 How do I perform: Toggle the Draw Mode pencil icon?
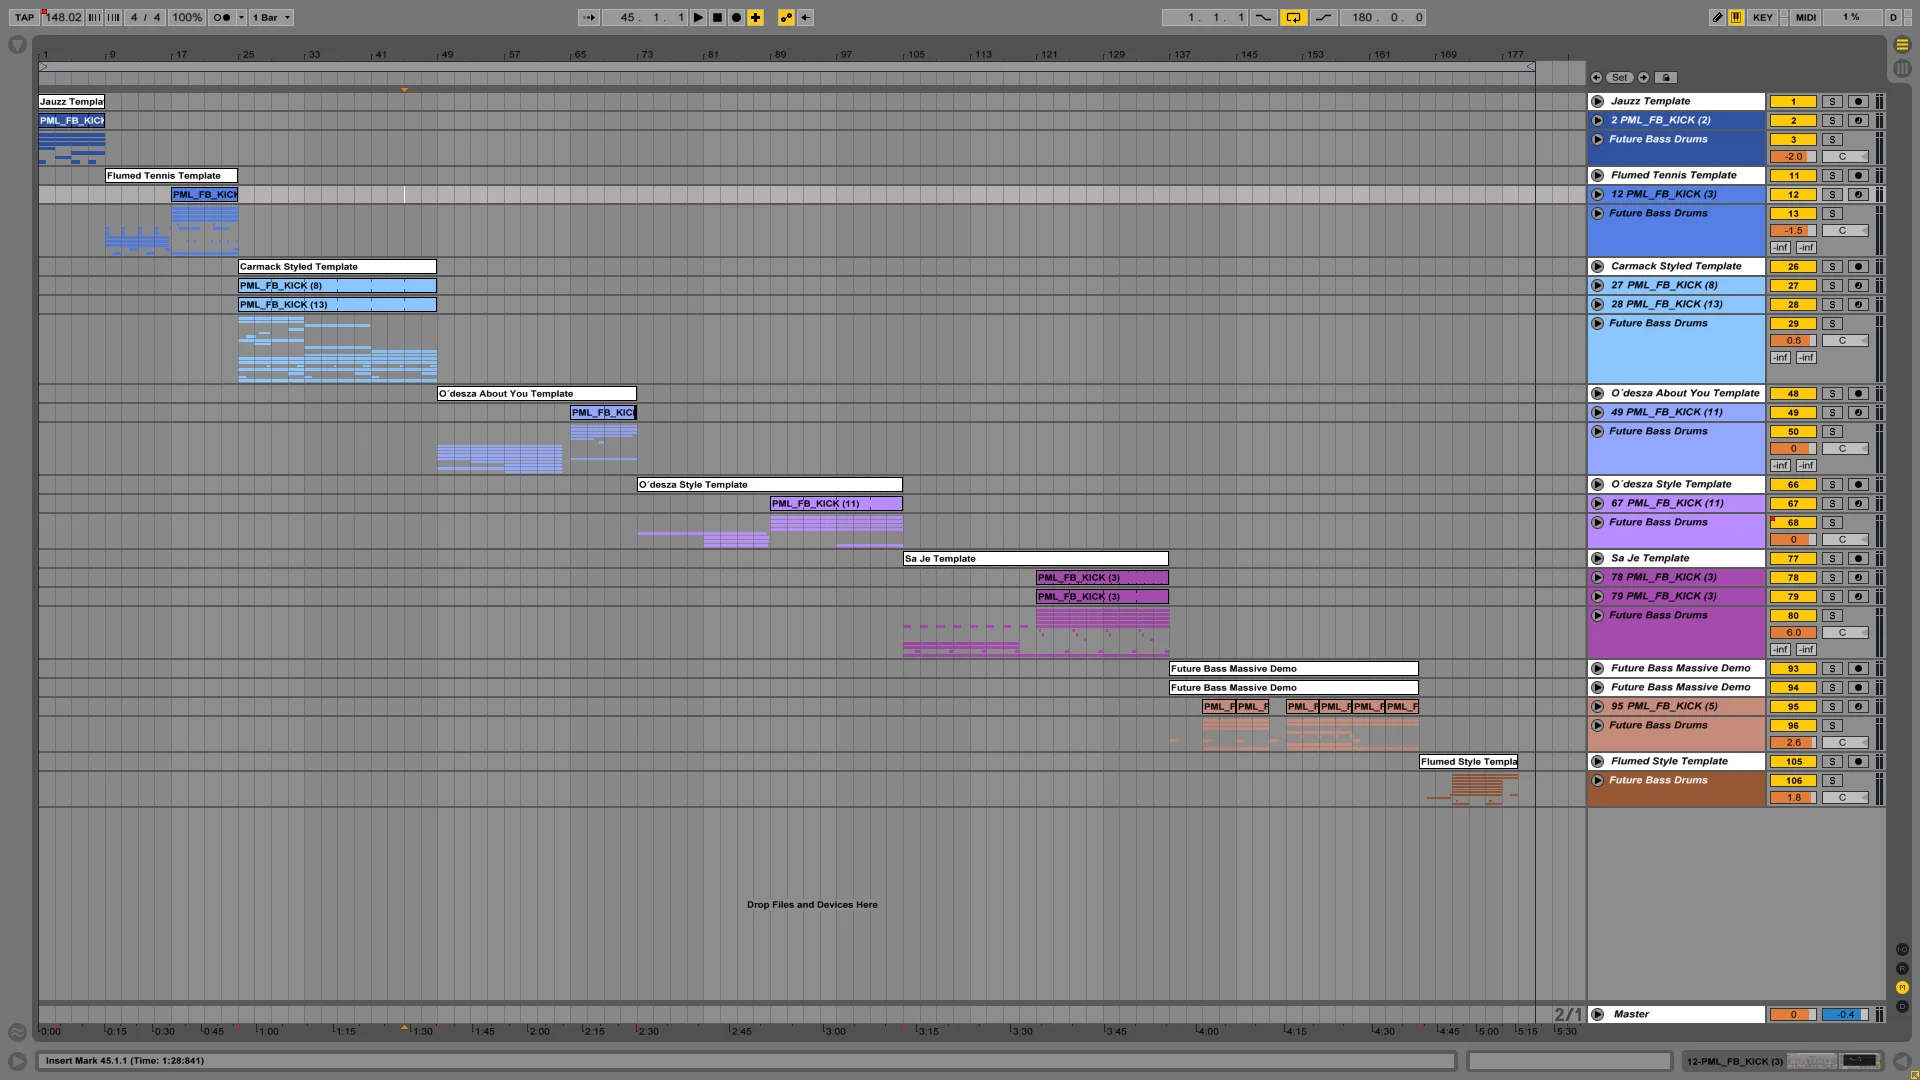point(1717,17)
